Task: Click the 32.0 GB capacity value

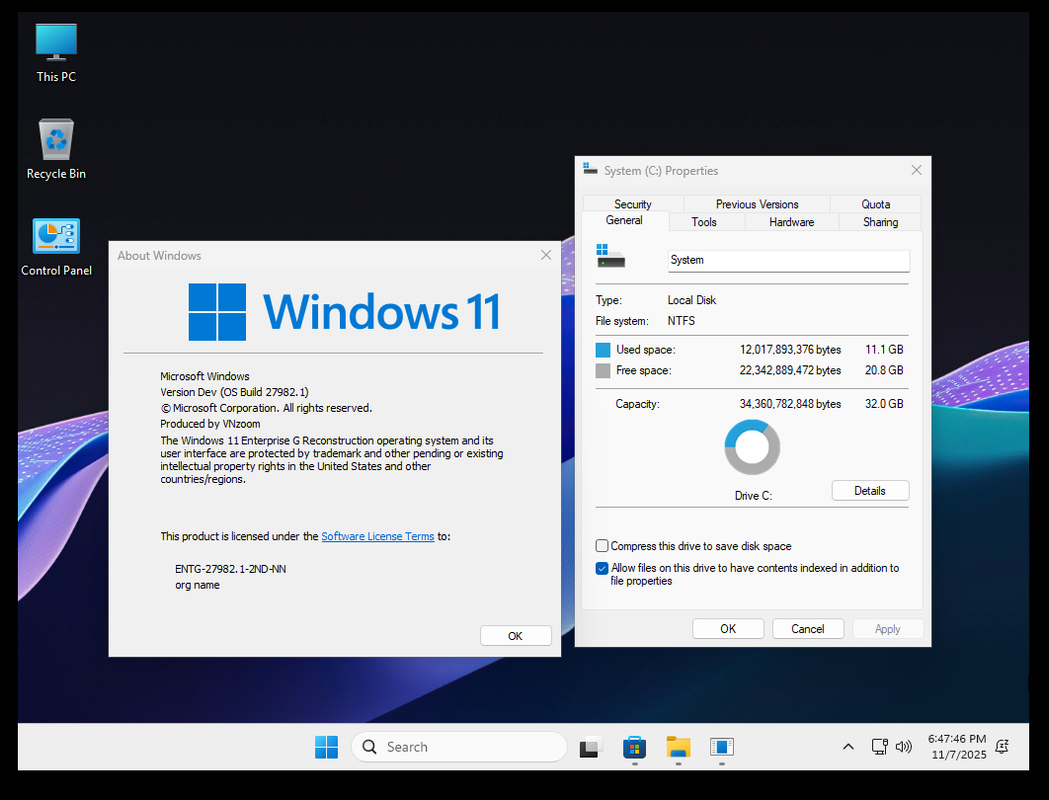Action: (x=884, y=404)
